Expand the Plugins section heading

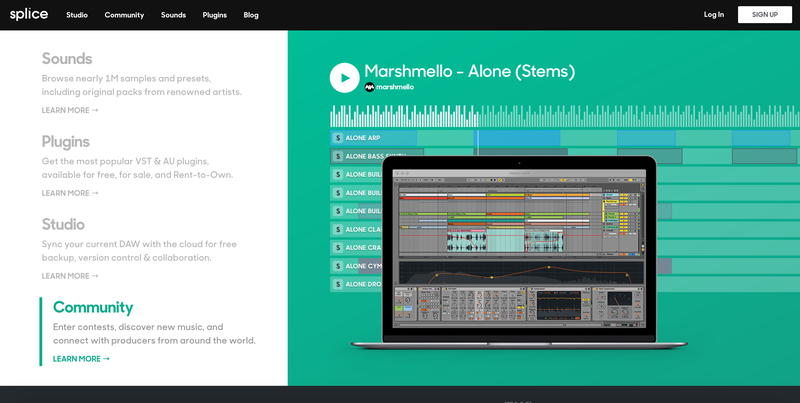[x=66, y=142]
